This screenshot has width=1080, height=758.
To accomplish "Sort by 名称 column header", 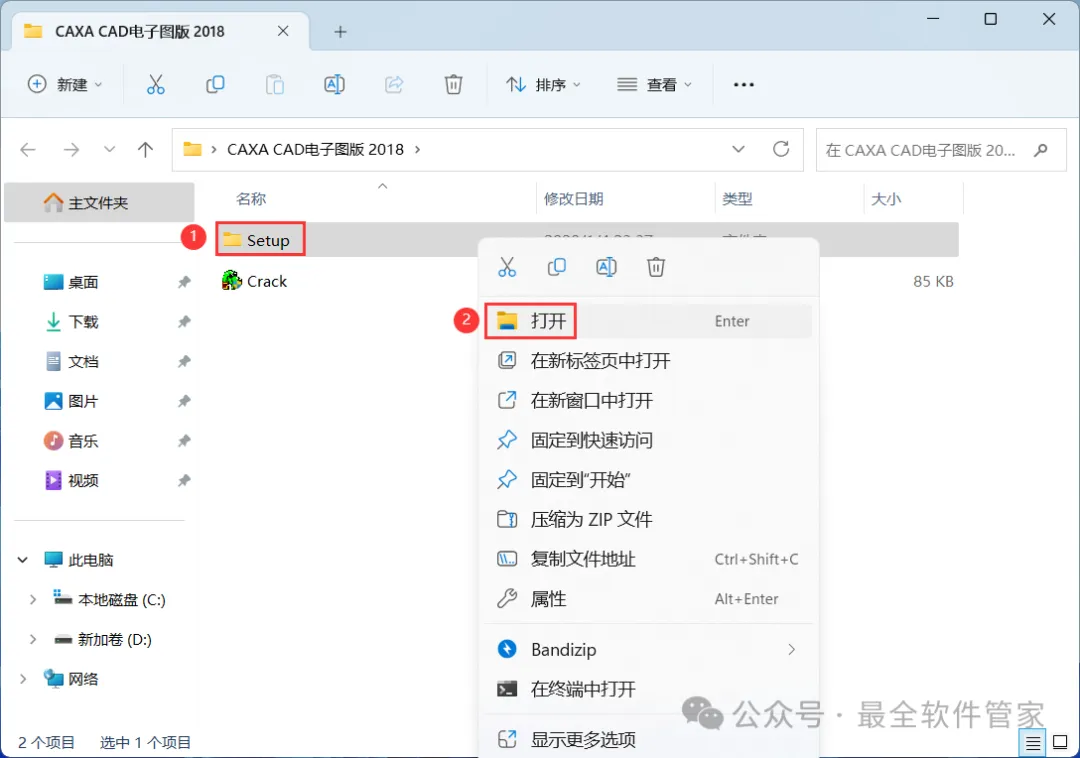I will (x=251, y=199).
